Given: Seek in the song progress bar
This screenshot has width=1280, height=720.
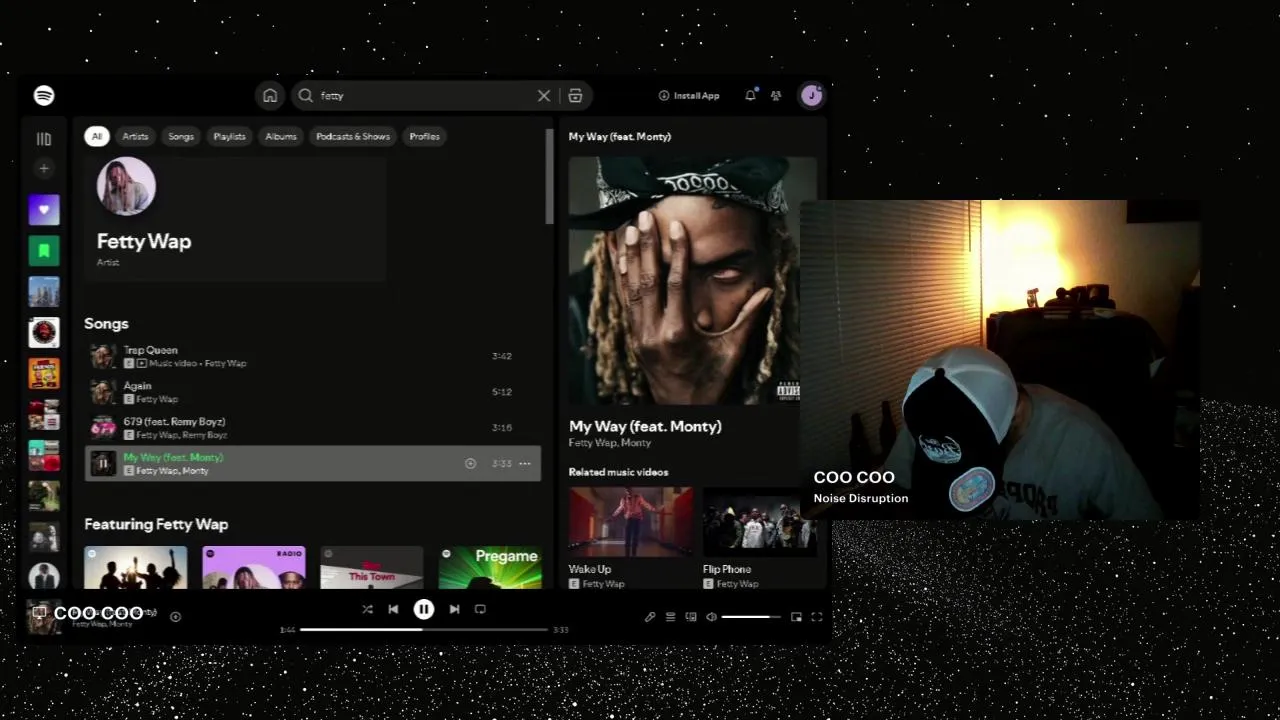Looking at the screenshot, I should click(424, 630).
